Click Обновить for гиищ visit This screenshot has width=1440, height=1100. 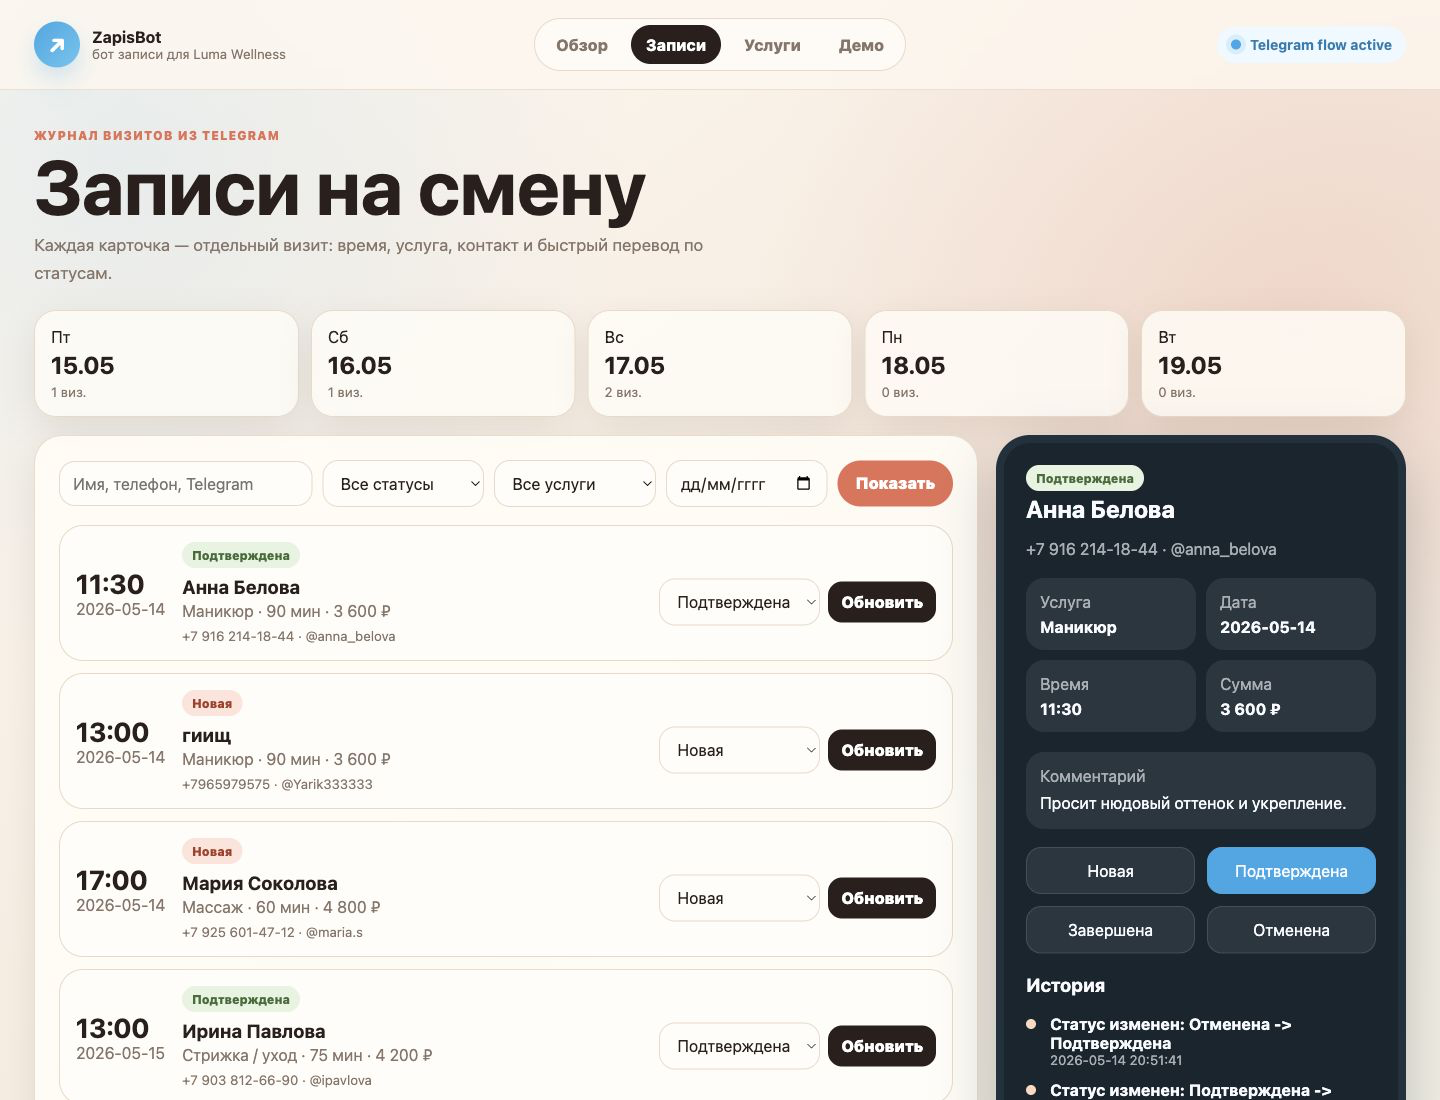click(882, 750)
